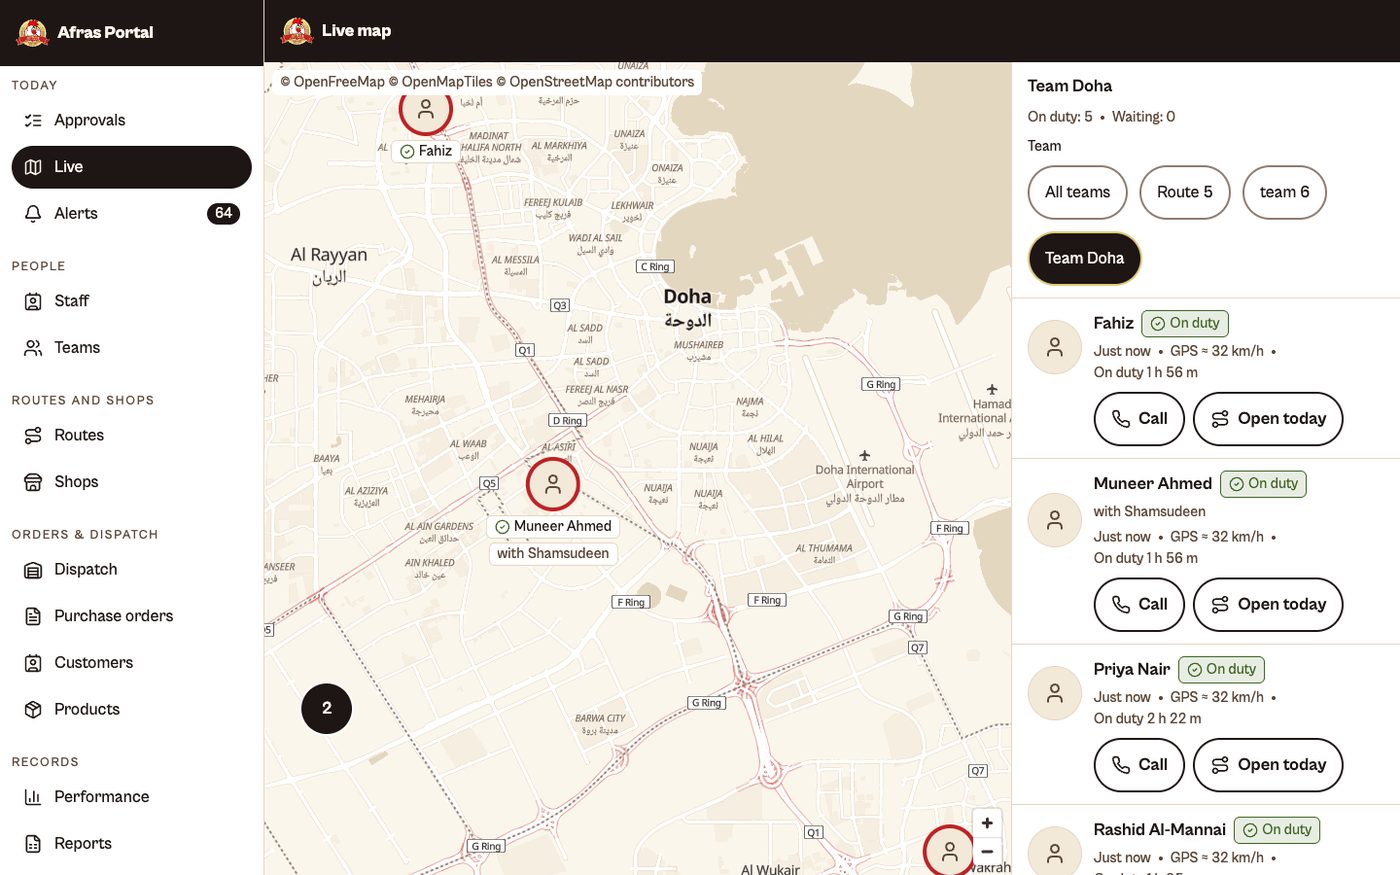
Task: Click the Shops storefront icon
Action: [x=33, y=482]
